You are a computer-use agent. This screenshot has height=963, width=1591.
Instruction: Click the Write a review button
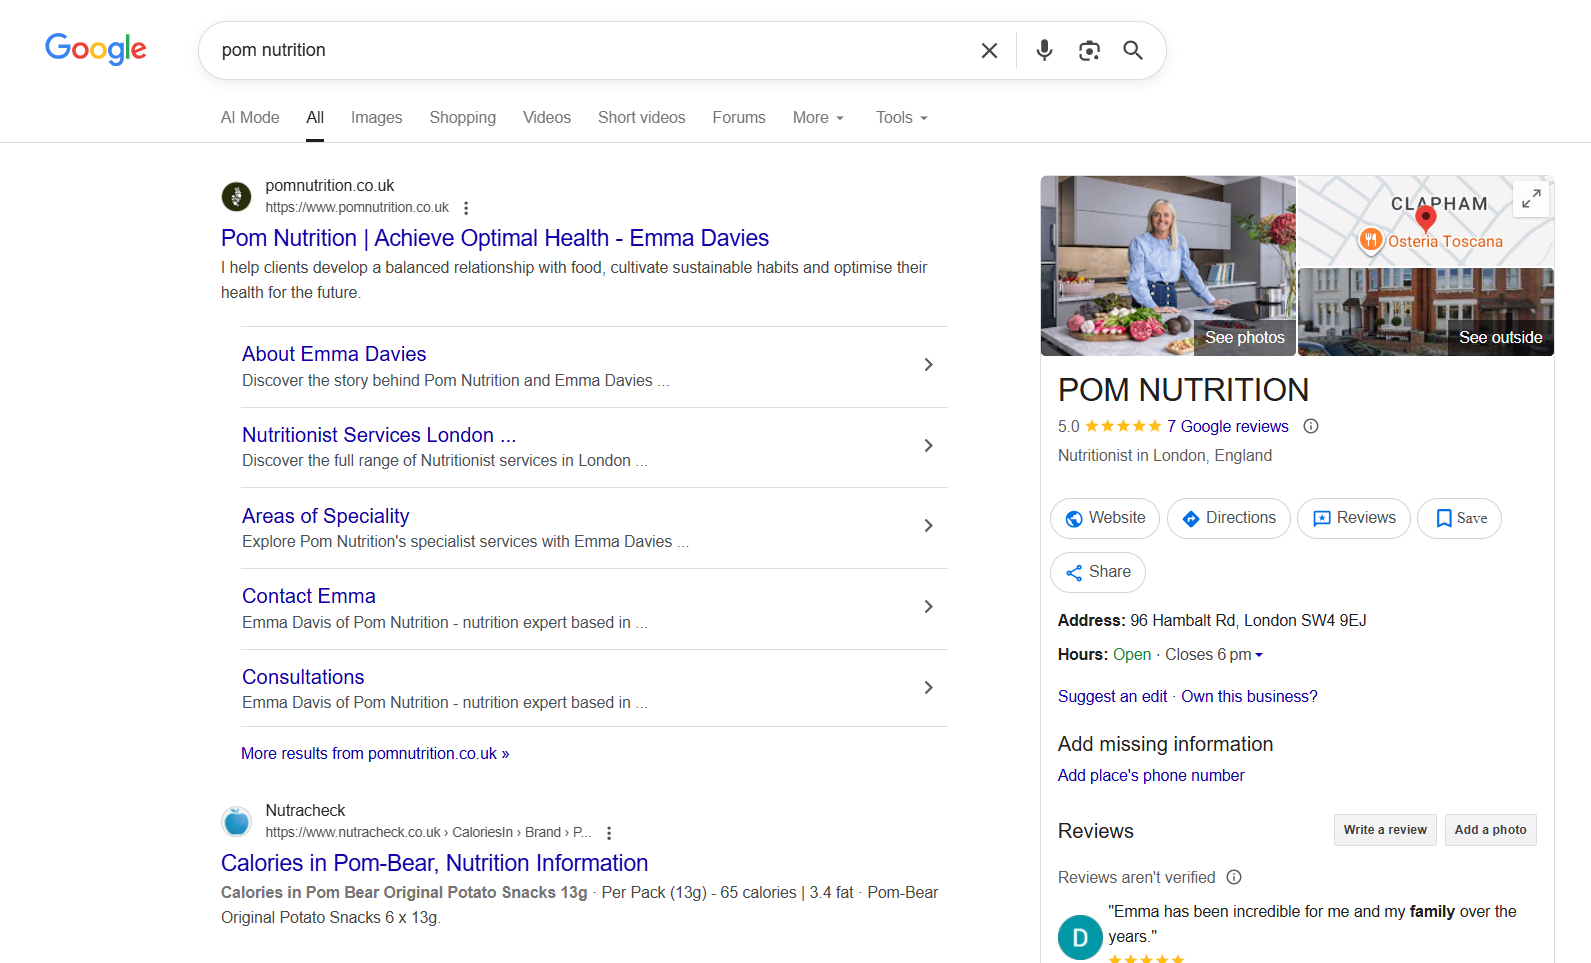pyautogui.click(x=1385, y=830)
